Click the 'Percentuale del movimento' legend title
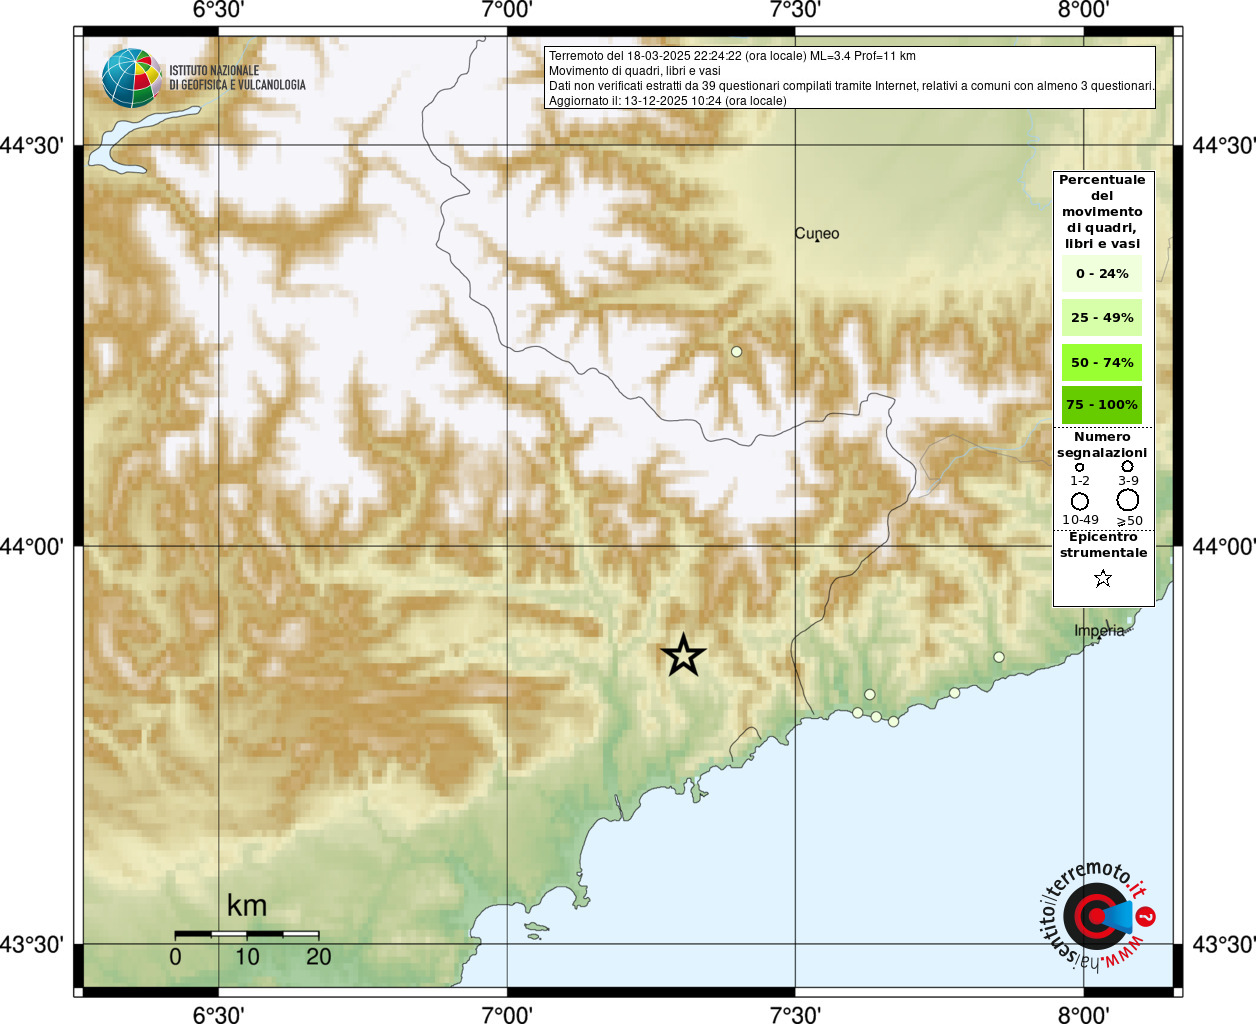The image size is (1256, 1024). pyautogui.click(x=1102, y=212)
